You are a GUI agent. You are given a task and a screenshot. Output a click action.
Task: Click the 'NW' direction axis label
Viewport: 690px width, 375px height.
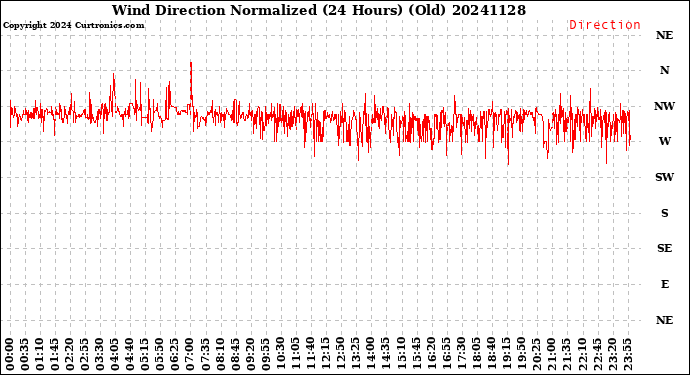tap(664, 106)
